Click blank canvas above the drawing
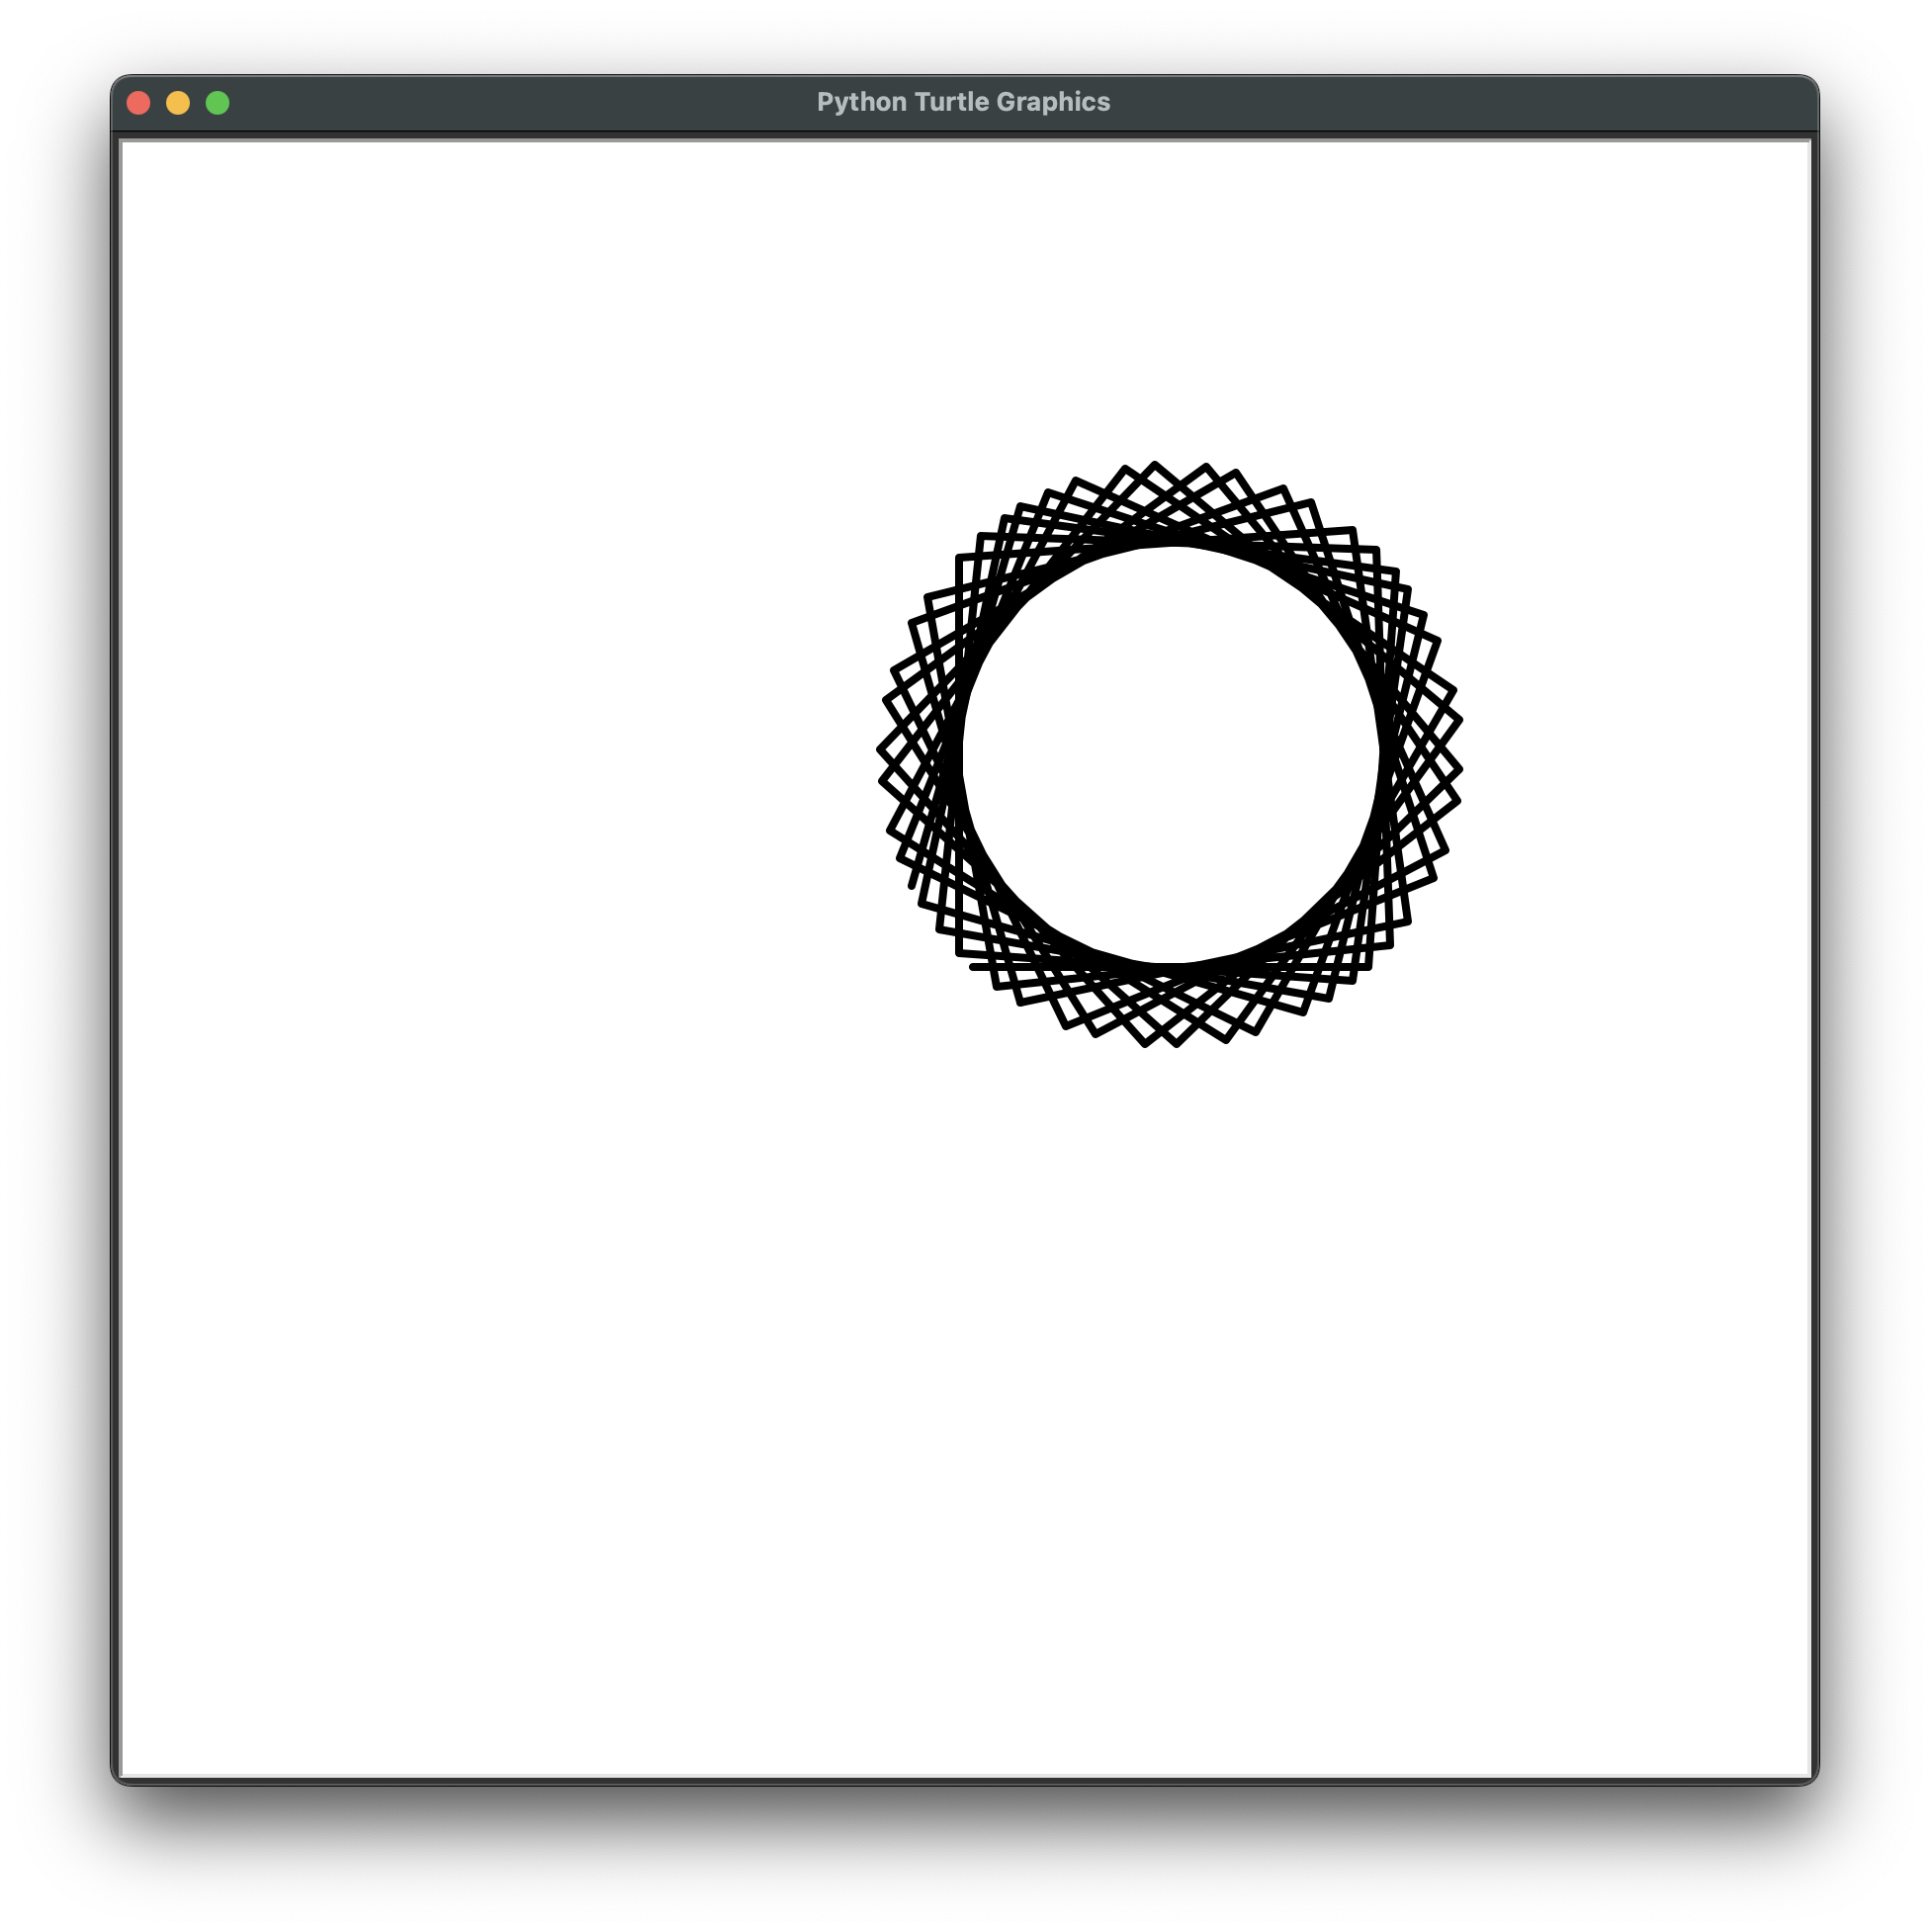Image resolution: width=1930 pixels, height=1932 pixels. click(x=1170, y=300)
